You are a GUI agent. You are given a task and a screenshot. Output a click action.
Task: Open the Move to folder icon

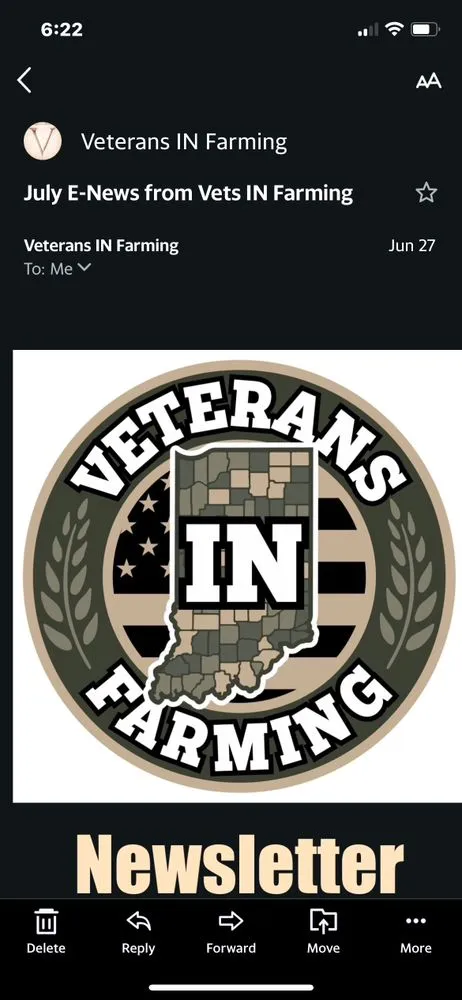coord(323,921)
